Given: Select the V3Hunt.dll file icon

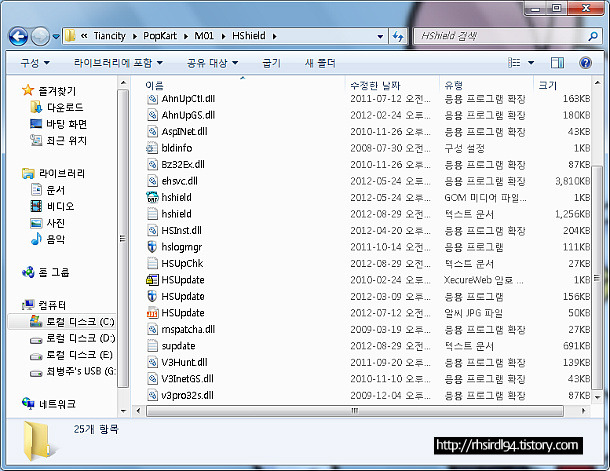Looking at the screenshot, I should [152, 362].
